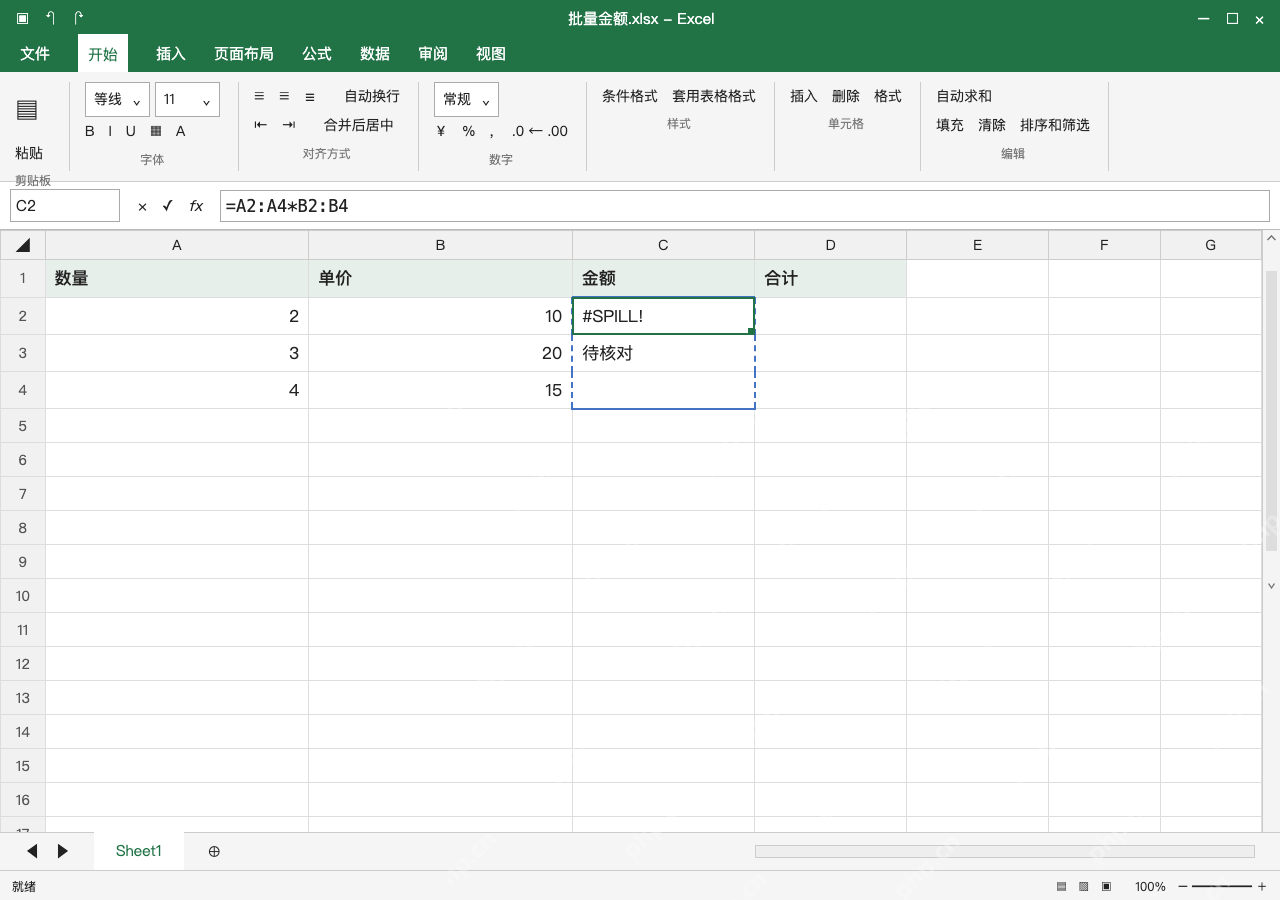Switch to 插入 ribbon tab

tap(171, 54)
